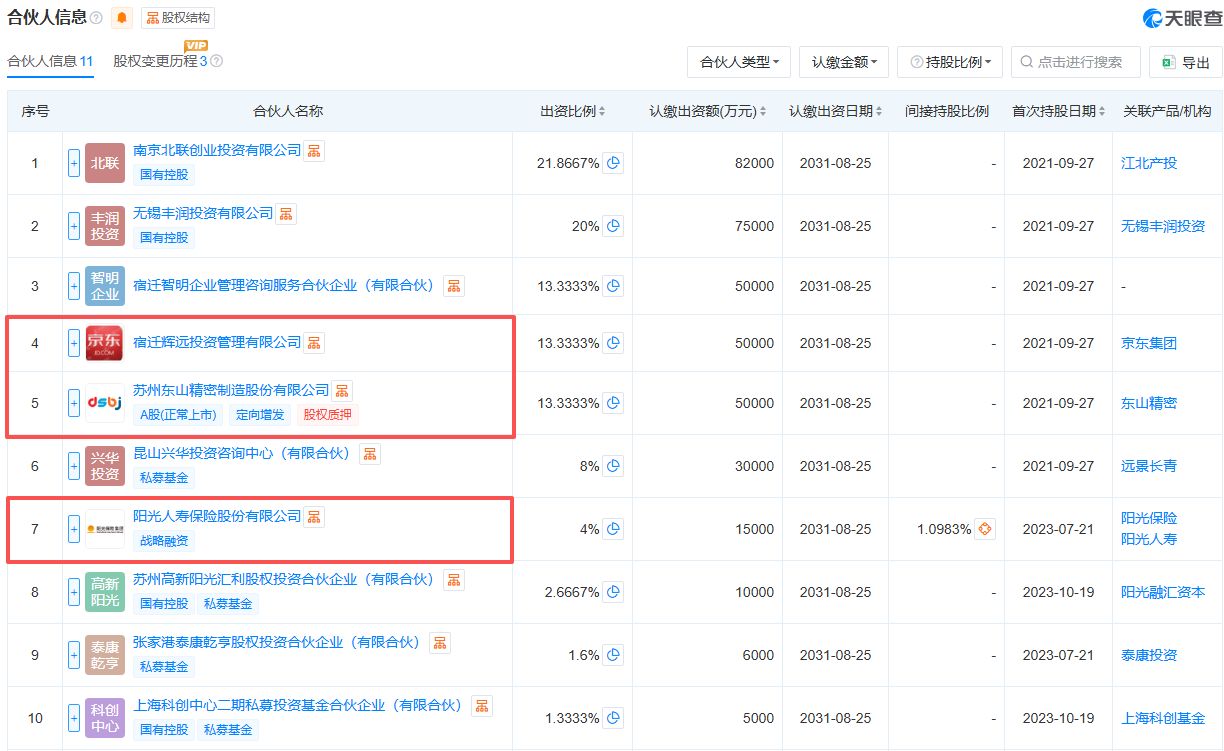Expand row for 张家港泰康乾亨股权投资合伙企业
The height and width of the screenshot is (751, 1224).
pos(74,655)
